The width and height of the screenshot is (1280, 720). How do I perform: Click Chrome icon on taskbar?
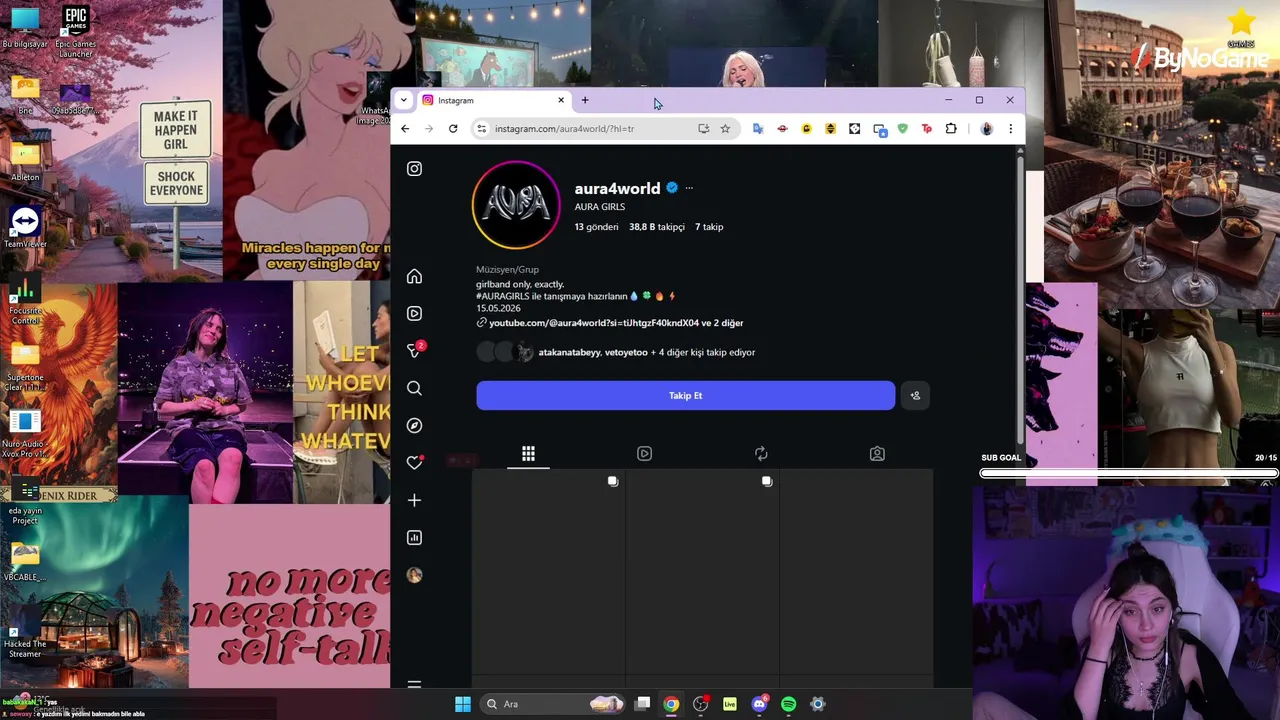671,704
